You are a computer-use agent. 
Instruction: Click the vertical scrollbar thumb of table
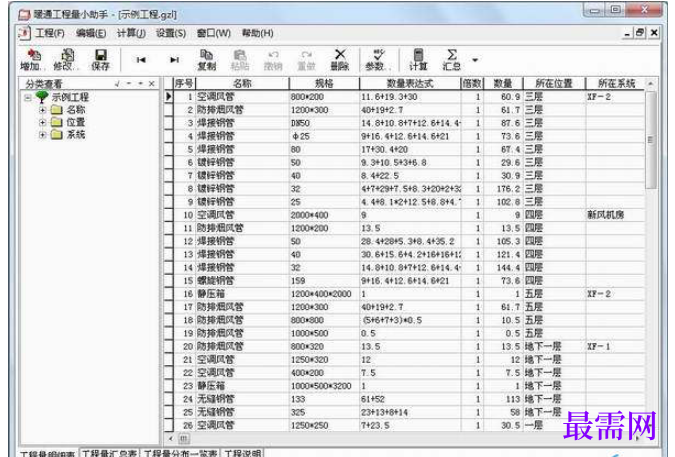pos(650,139)
